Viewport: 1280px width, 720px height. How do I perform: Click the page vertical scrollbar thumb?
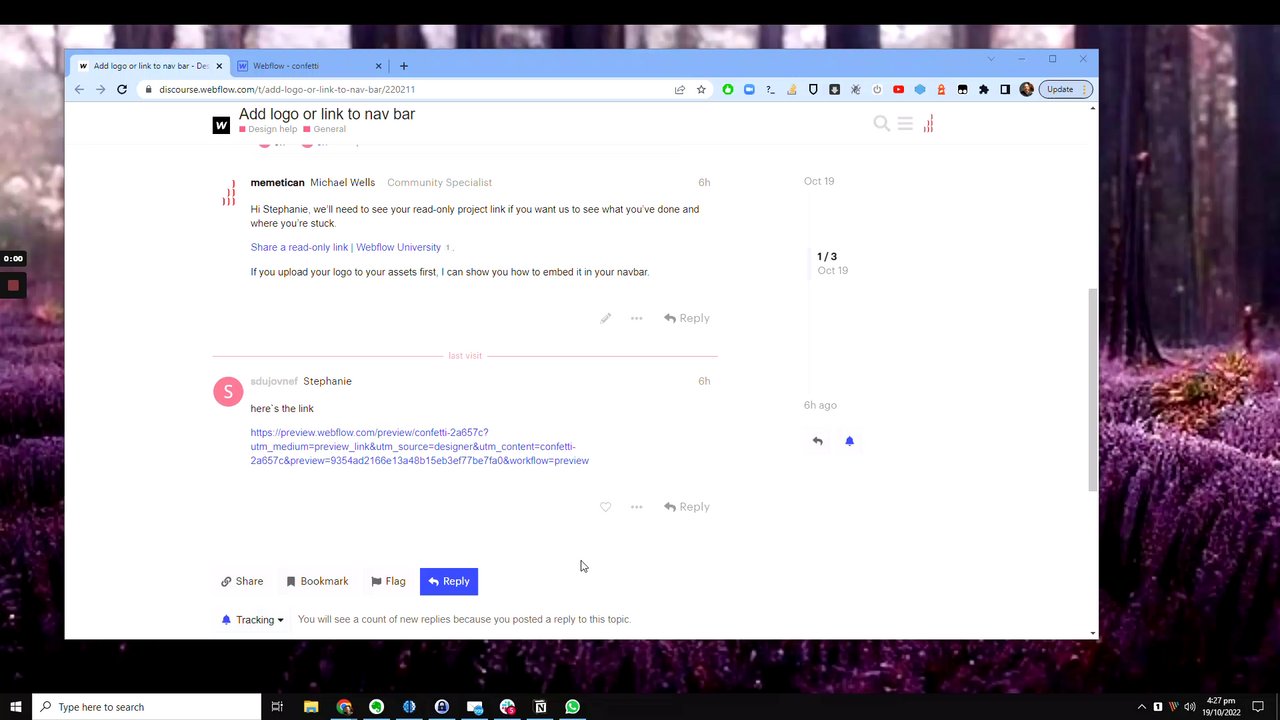1092,389
